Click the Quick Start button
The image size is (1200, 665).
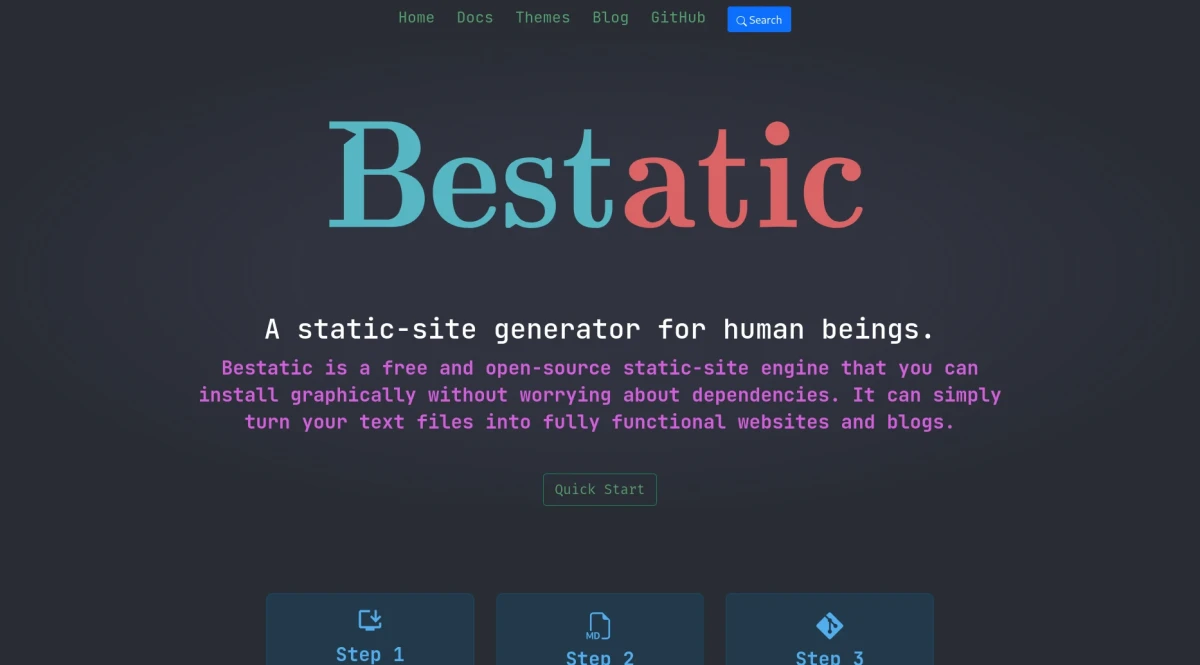pos(599,489)
